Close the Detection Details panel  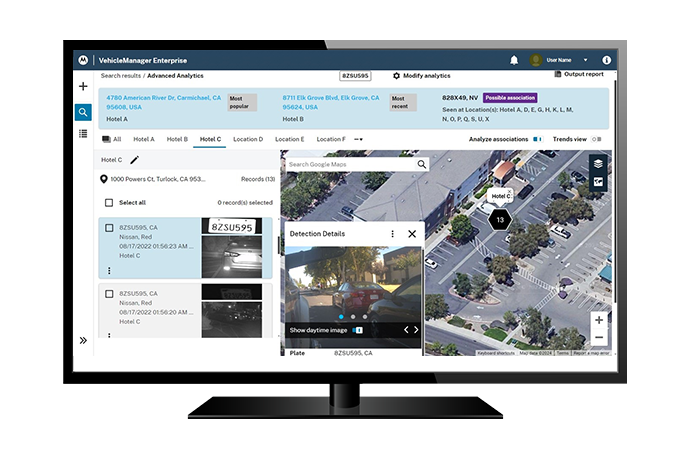(x=412, y=234)
